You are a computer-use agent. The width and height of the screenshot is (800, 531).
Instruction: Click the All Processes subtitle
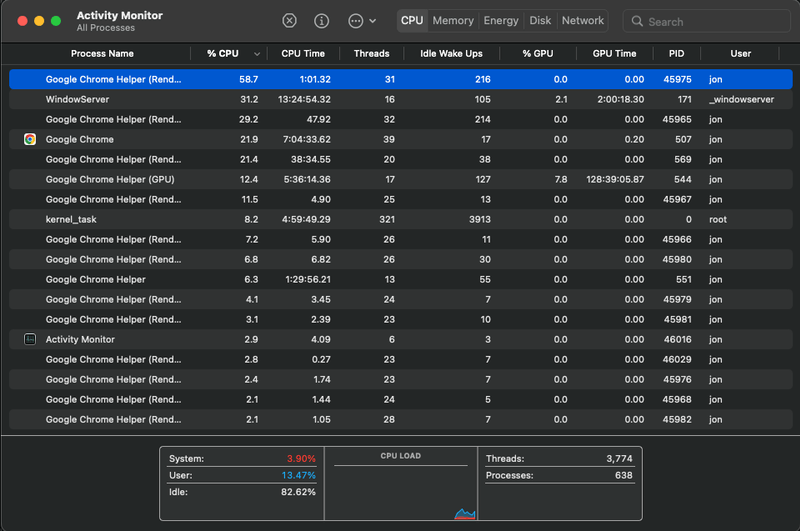click(x=106, y=28)
